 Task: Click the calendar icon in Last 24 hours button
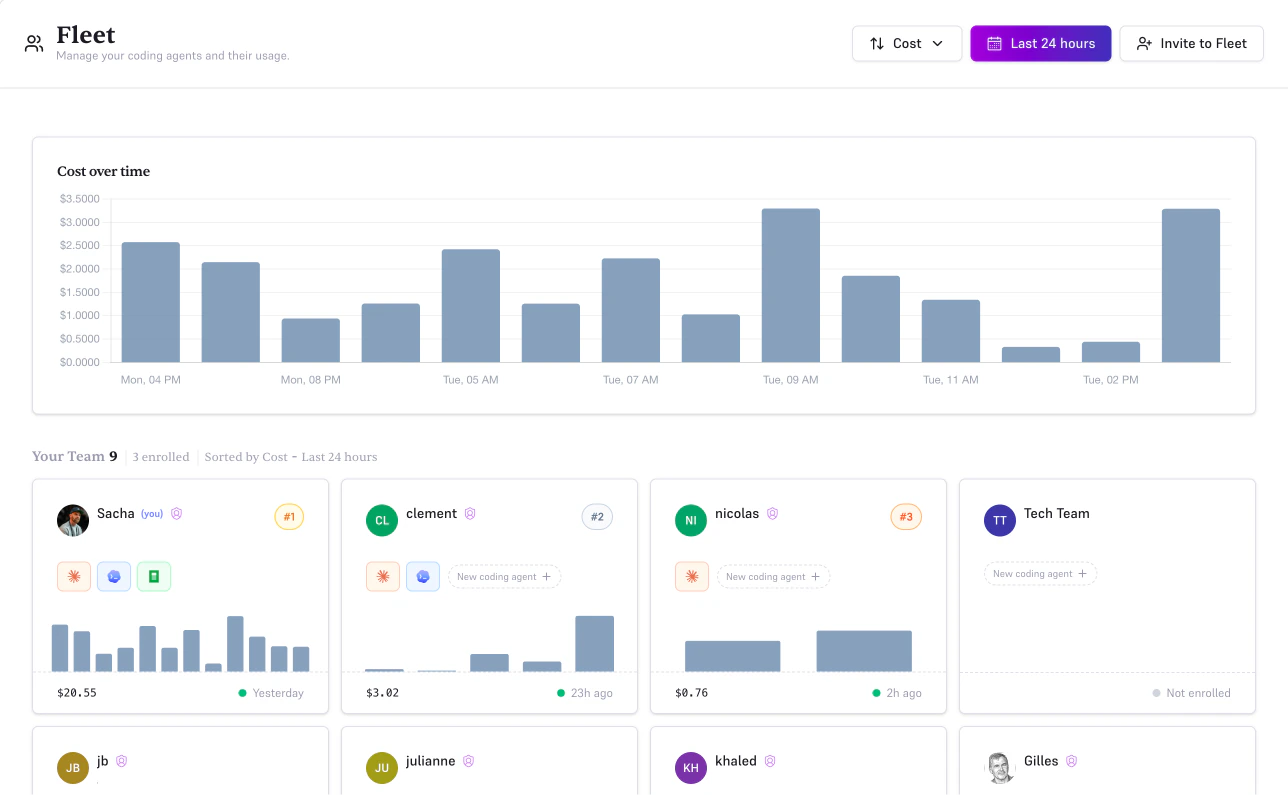[x=994, y=43]
